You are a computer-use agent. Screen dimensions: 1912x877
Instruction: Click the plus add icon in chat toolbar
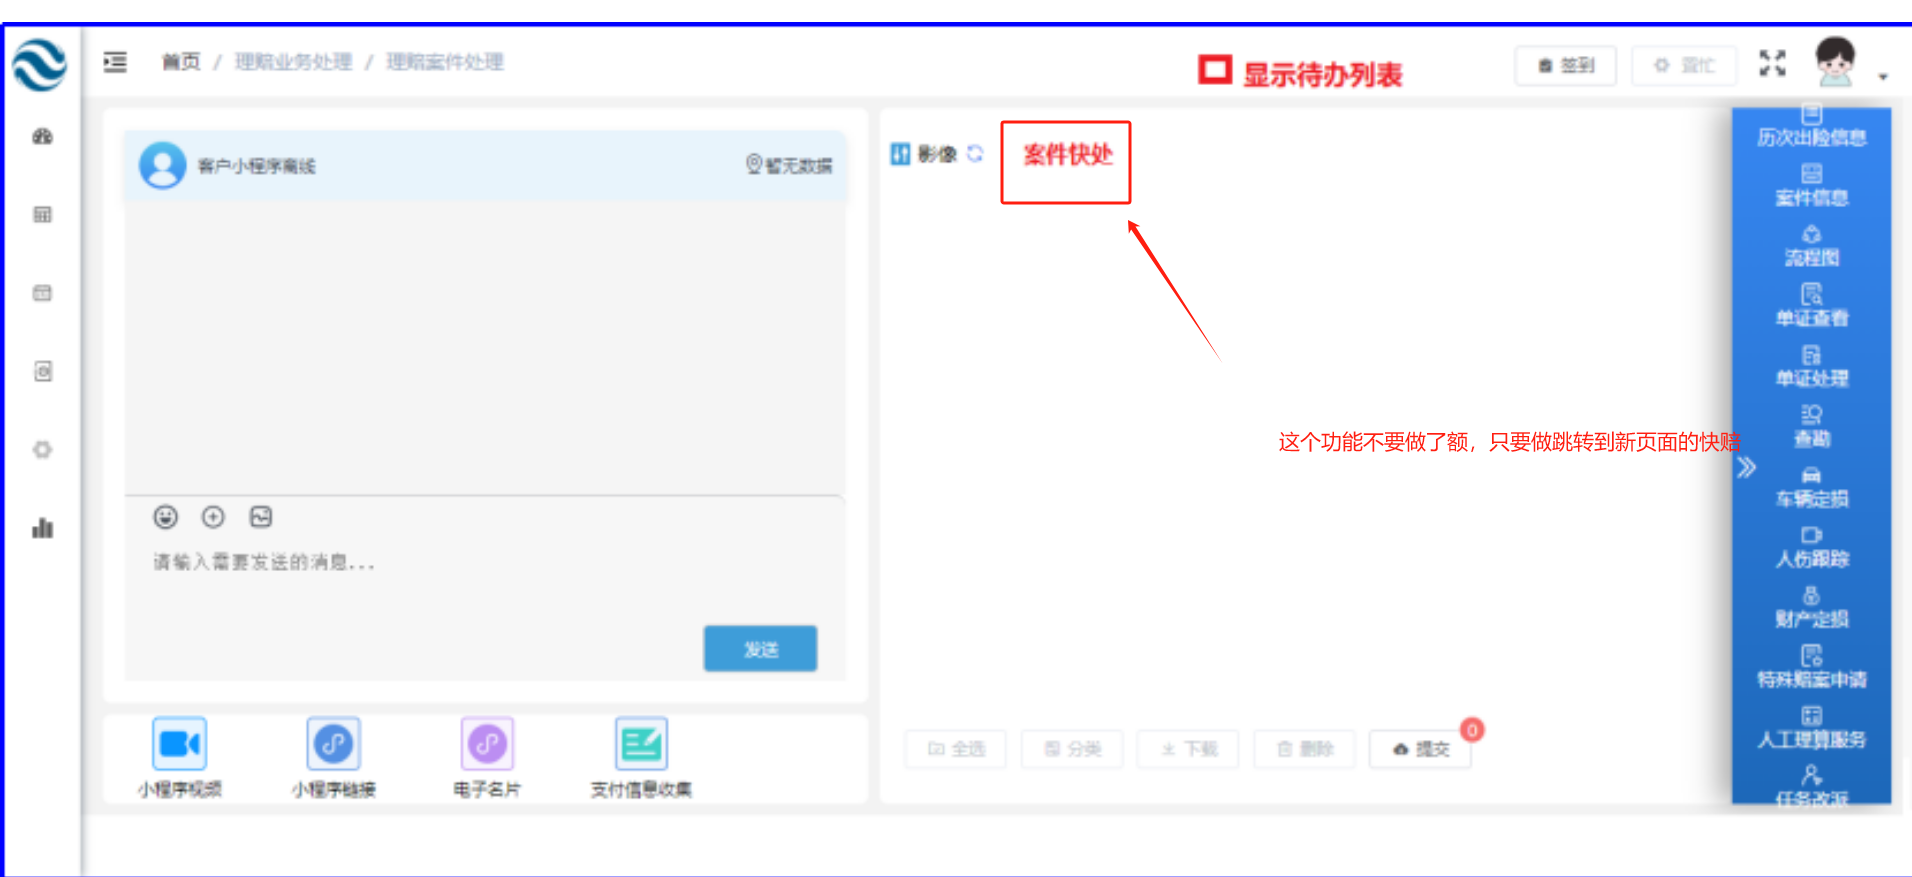[213, 517]
